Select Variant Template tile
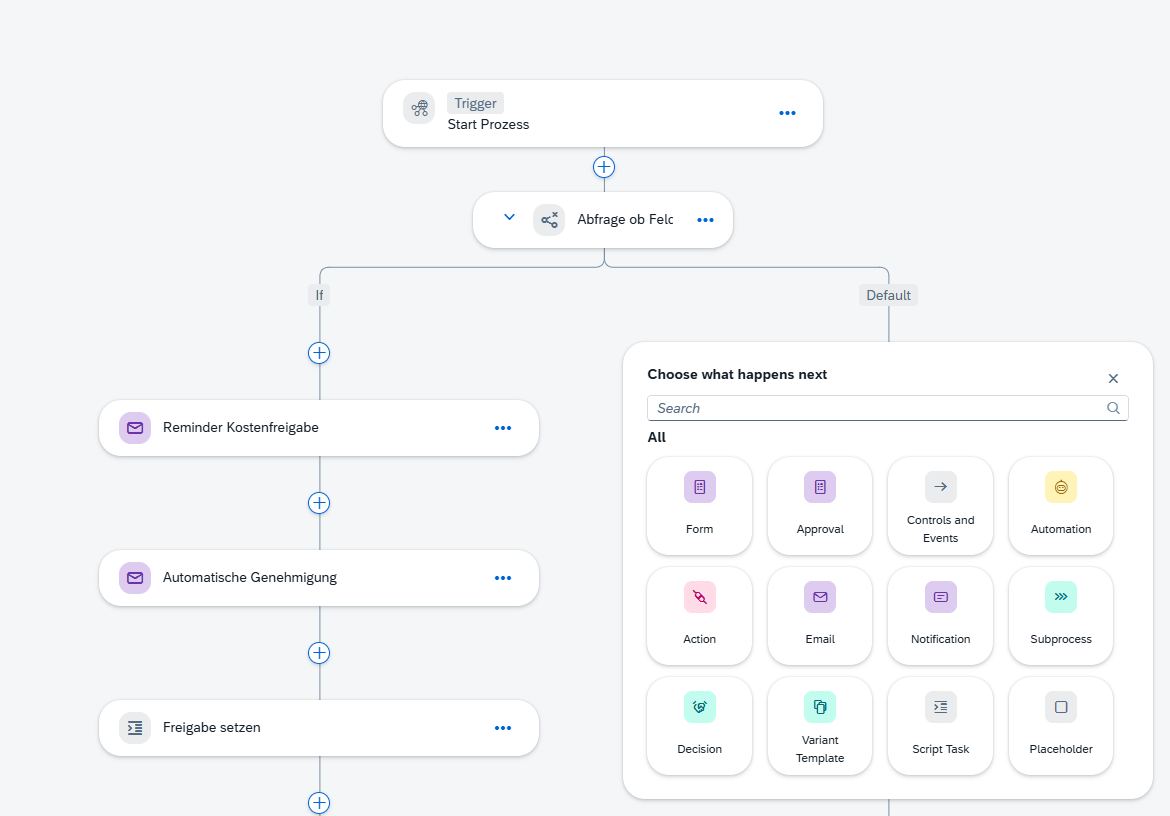 click(x=819, y=726)
